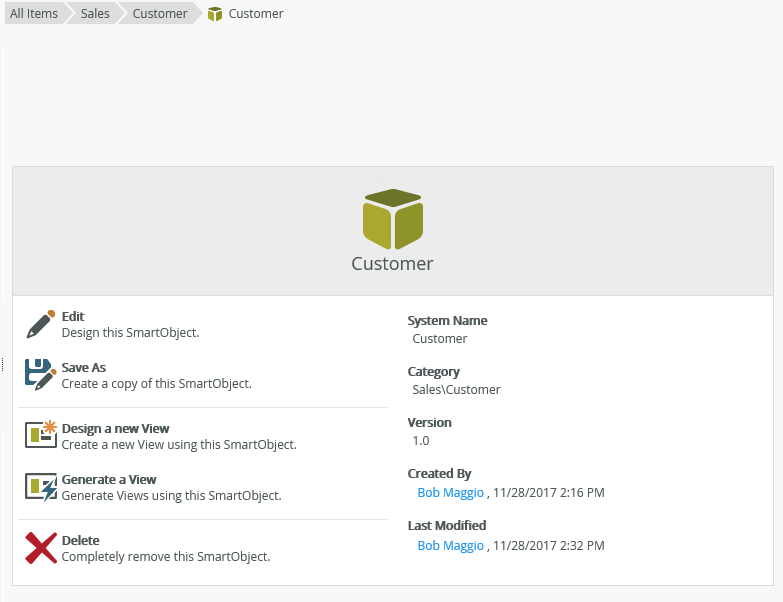The image size is (783, 602).
Task: Click the small cube icon in breadcrumb
Action: 215,14
